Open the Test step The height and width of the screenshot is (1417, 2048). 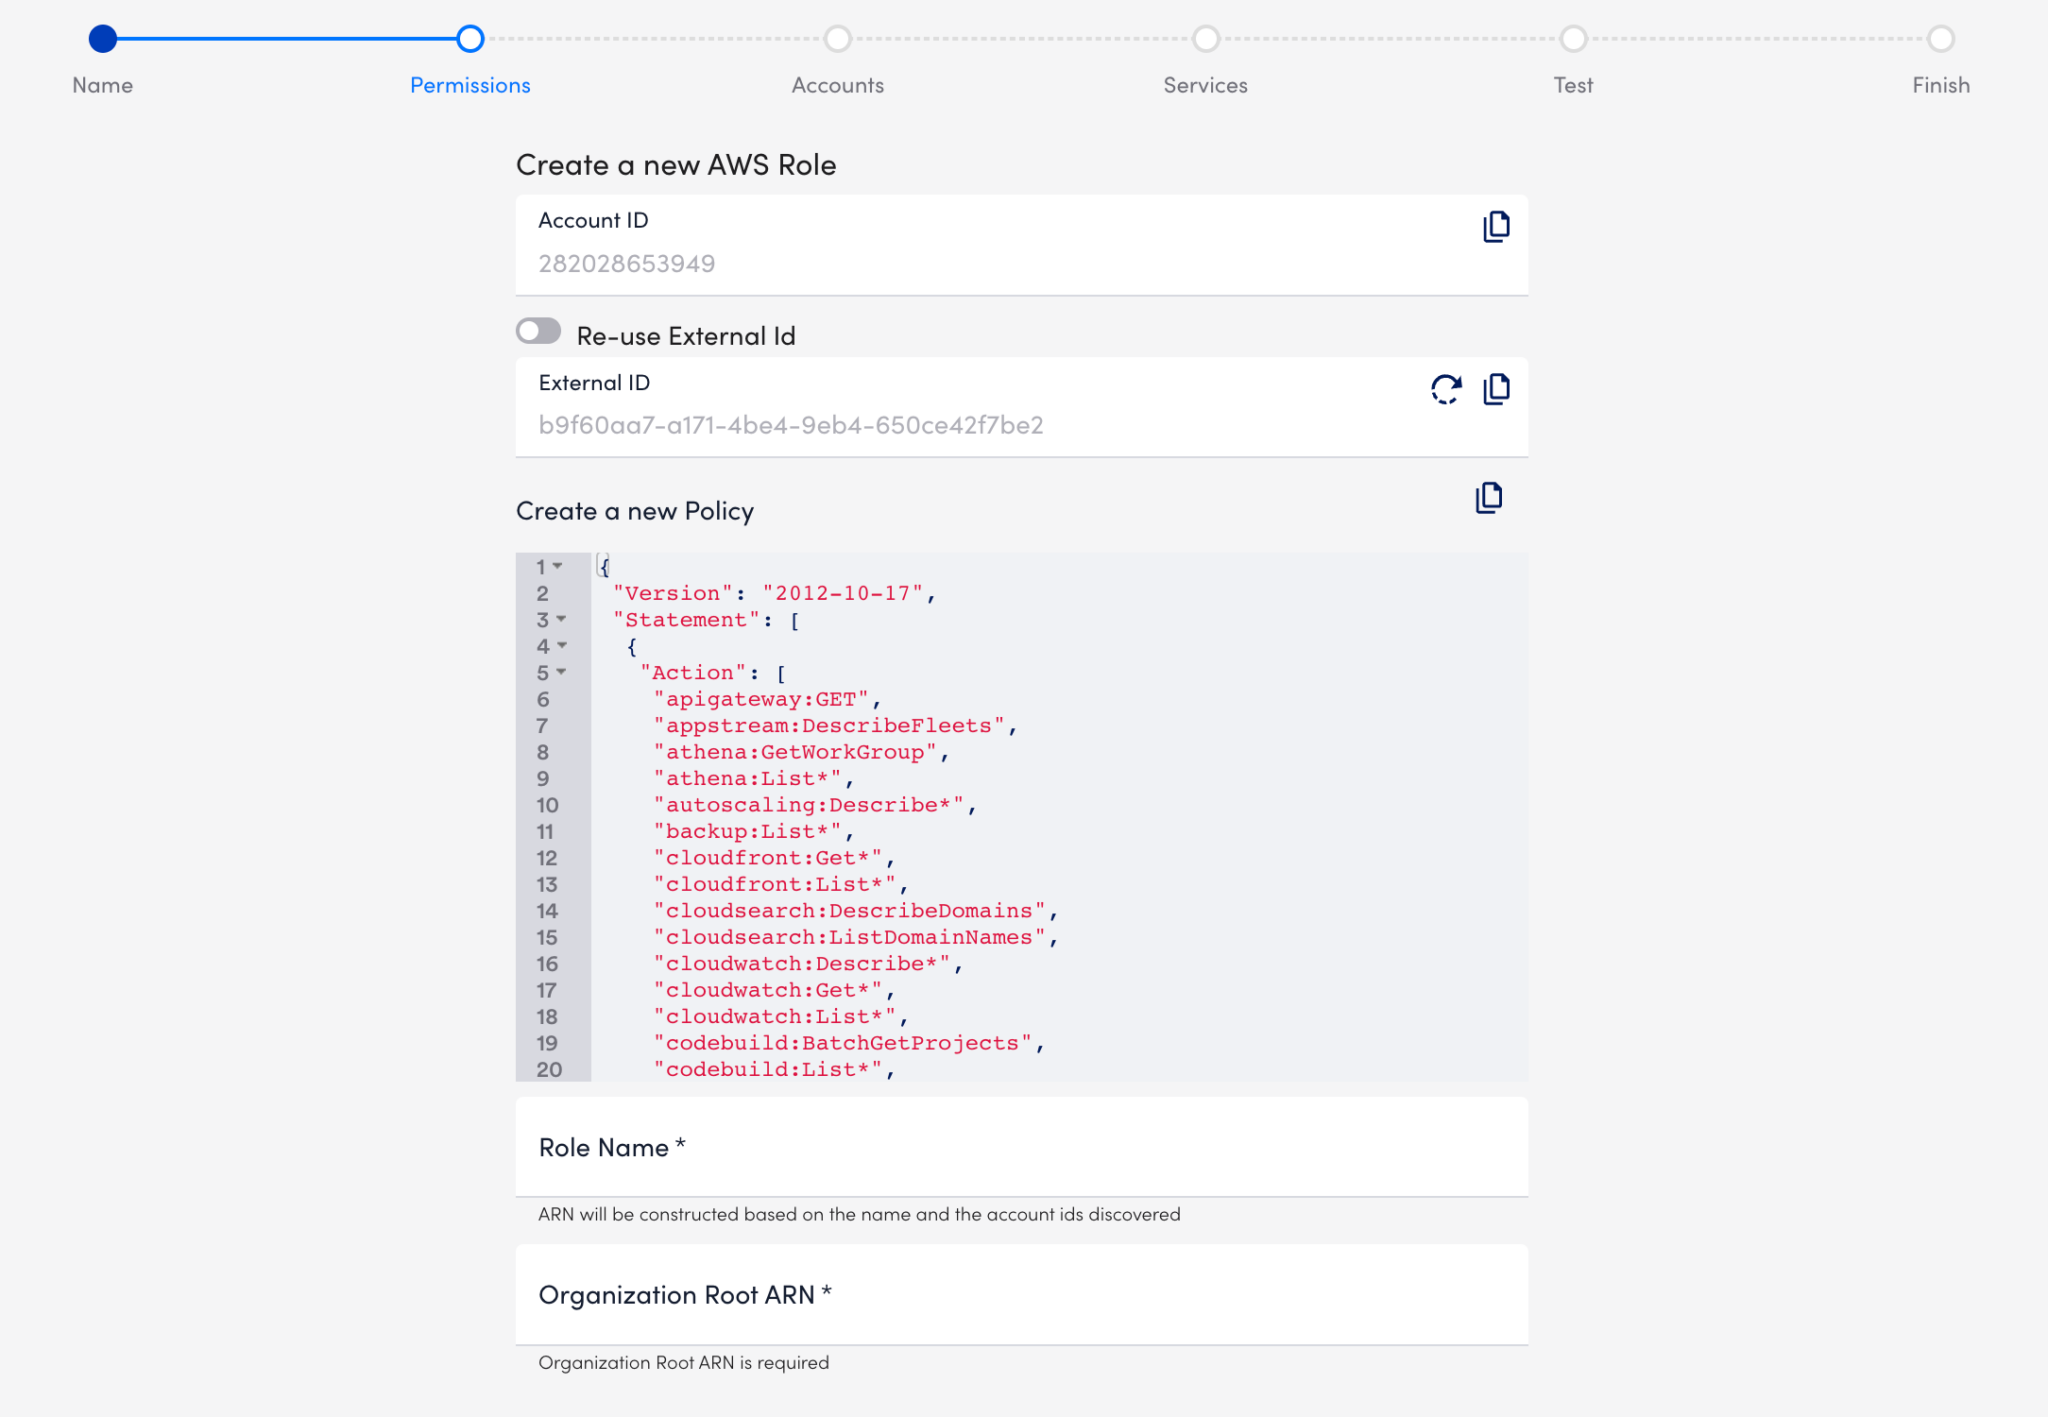pos(1573,40)
